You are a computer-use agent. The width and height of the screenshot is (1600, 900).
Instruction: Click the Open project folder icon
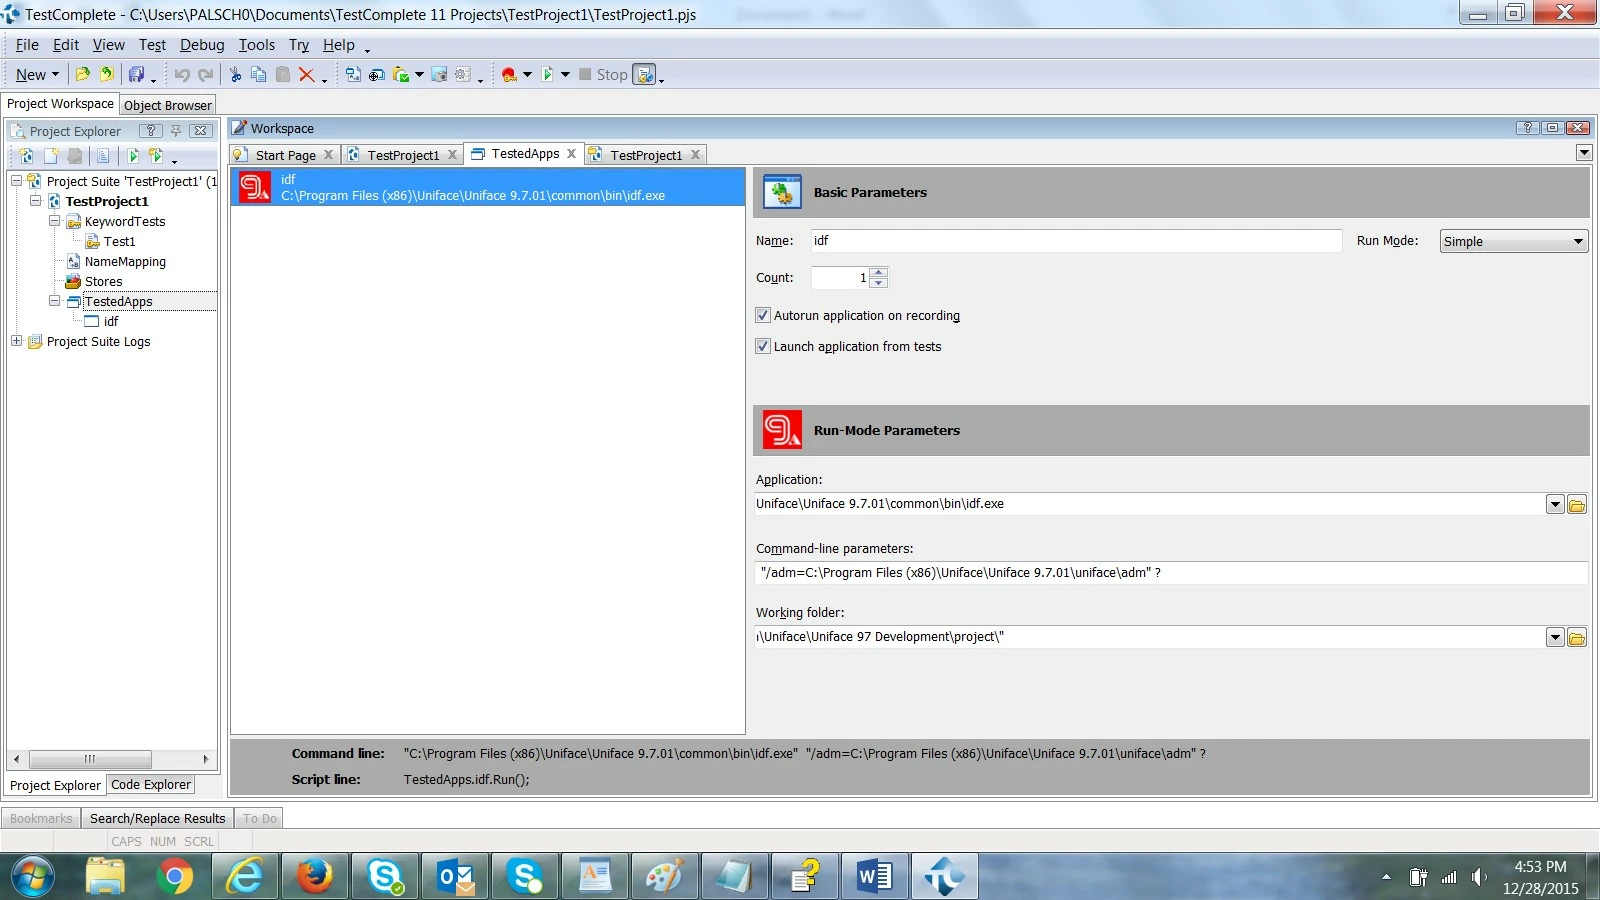click(x=82, y=74)
